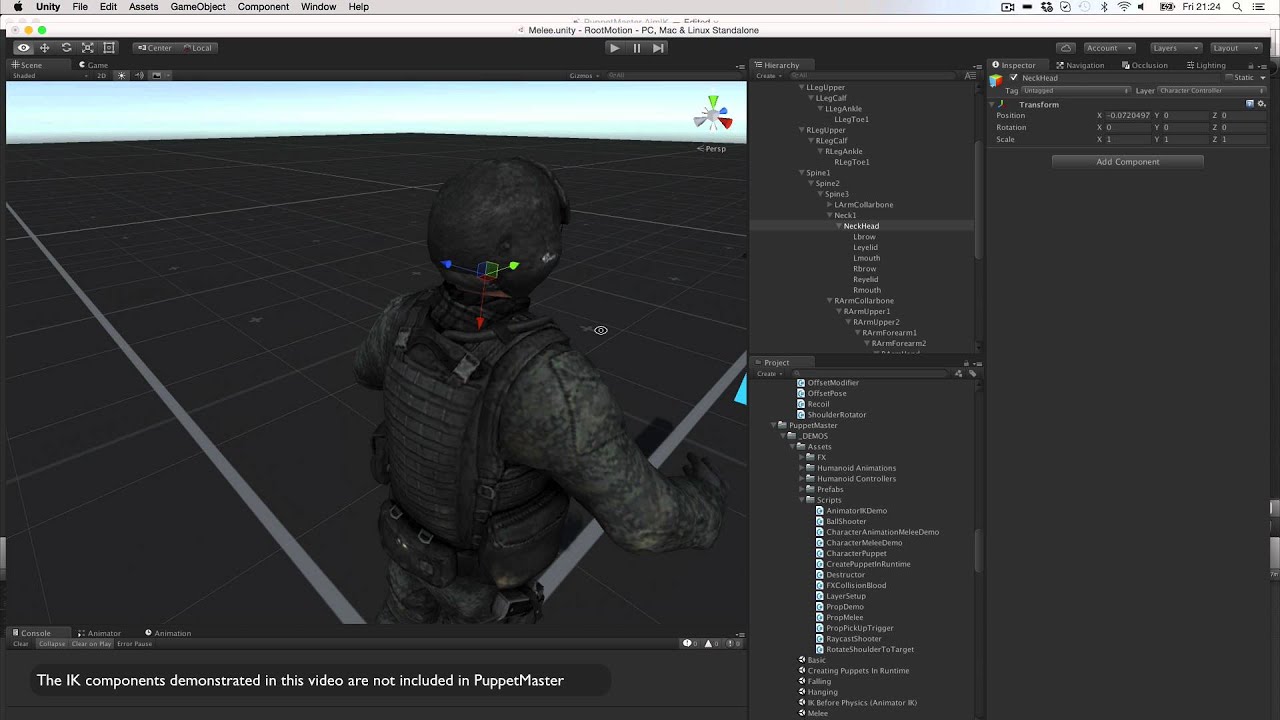Viewport: 1280px width, 720px height.
Task: Switch to the Navigation tab
Action: click(1080, 65)
